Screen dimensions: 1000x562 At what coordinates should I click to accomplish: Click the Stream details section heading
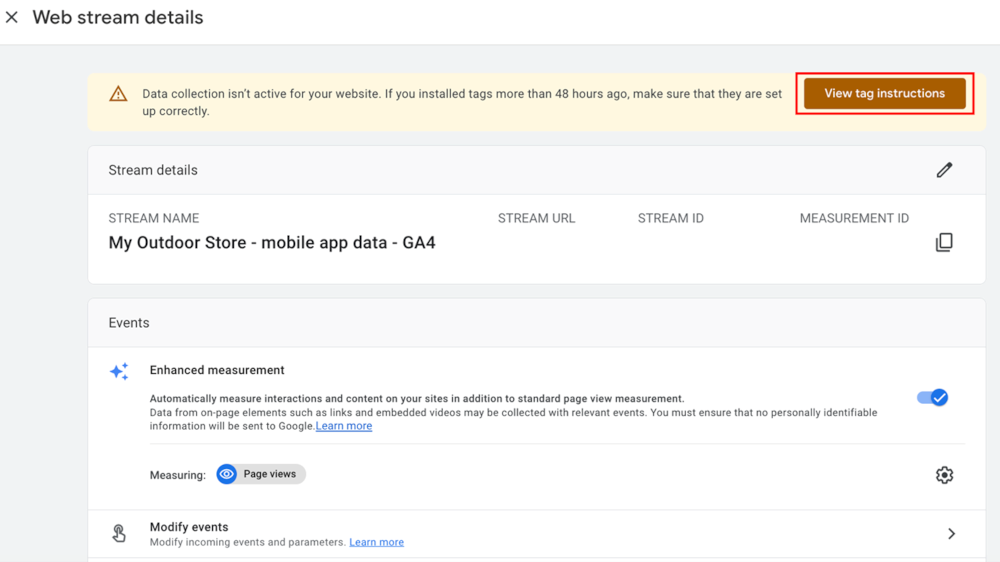pos(153,170)
